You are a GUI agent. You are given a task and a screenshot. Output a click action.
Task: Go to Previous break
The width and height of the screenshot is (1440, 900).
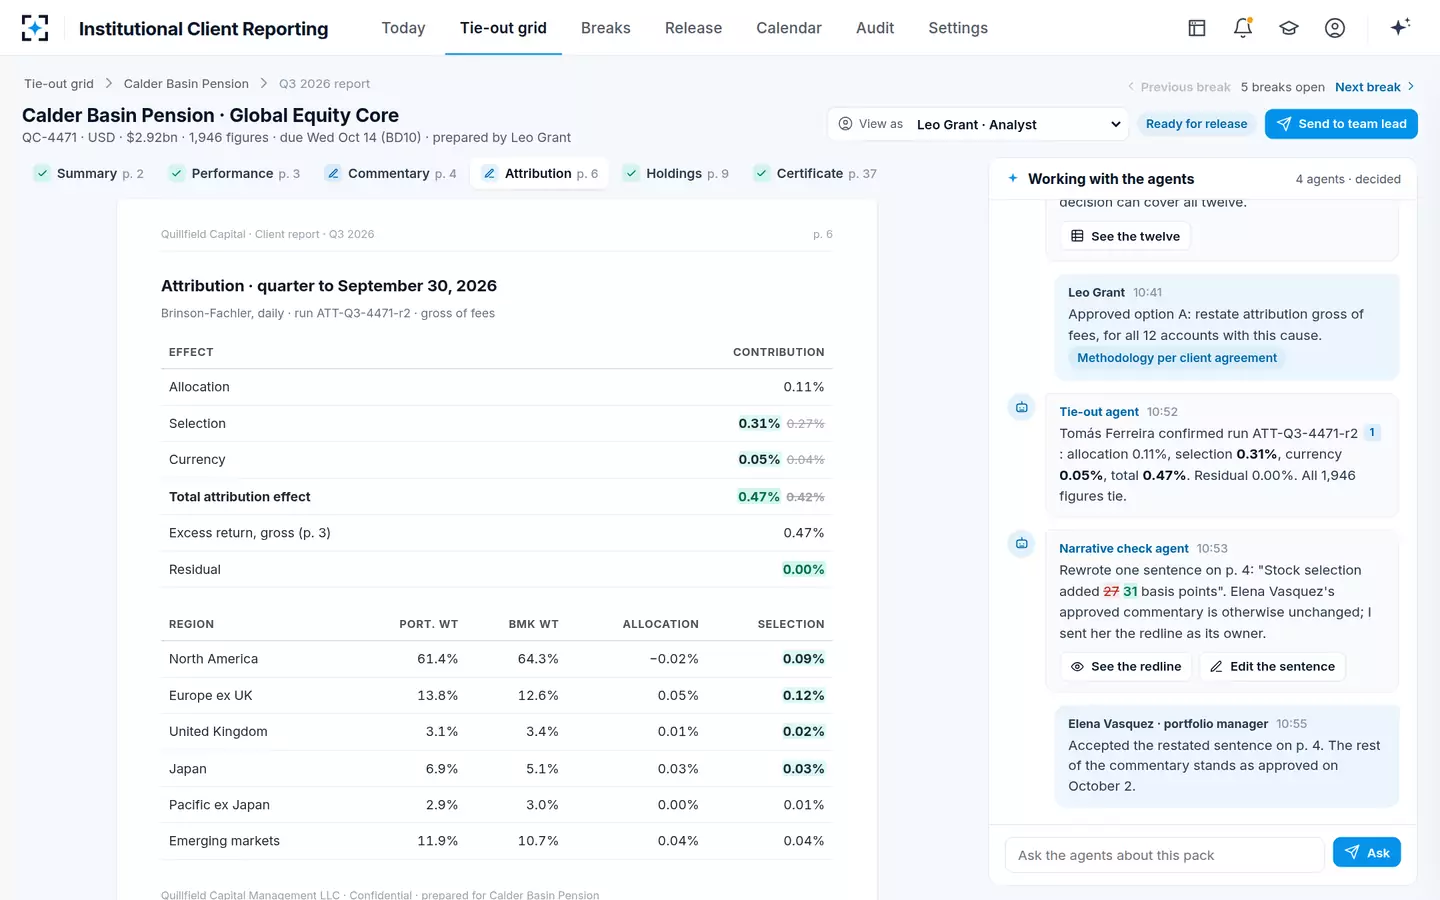tap(1178, 87)
